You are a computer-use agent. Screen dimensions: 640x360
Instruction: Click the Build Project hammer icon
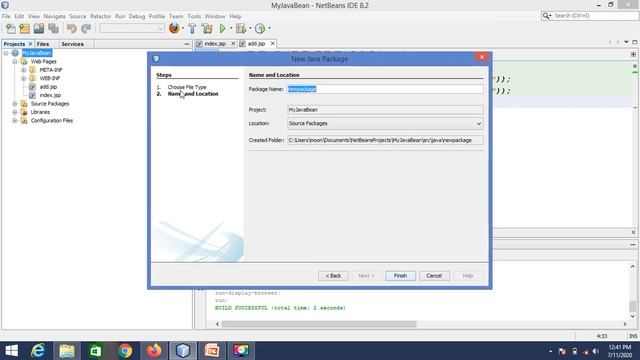click(192, 28)
